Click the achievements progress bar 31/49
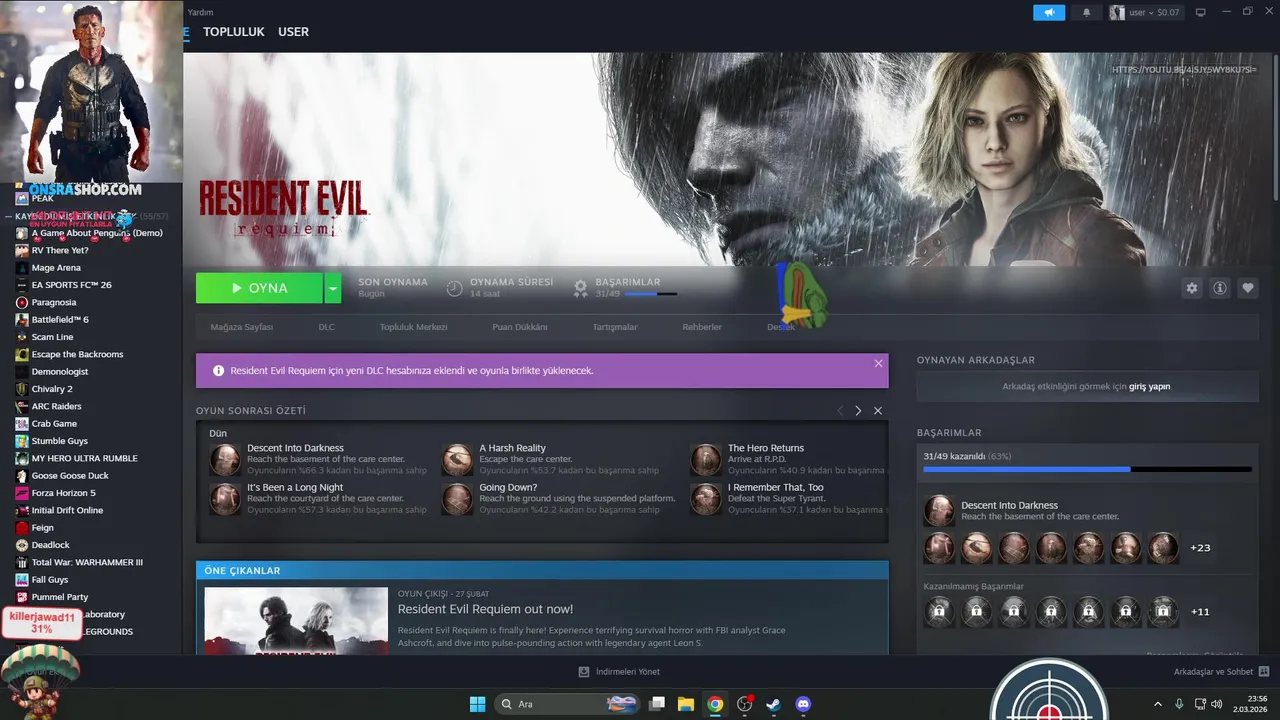Viewport: 1280px width, 720px height. [1087, 469]
